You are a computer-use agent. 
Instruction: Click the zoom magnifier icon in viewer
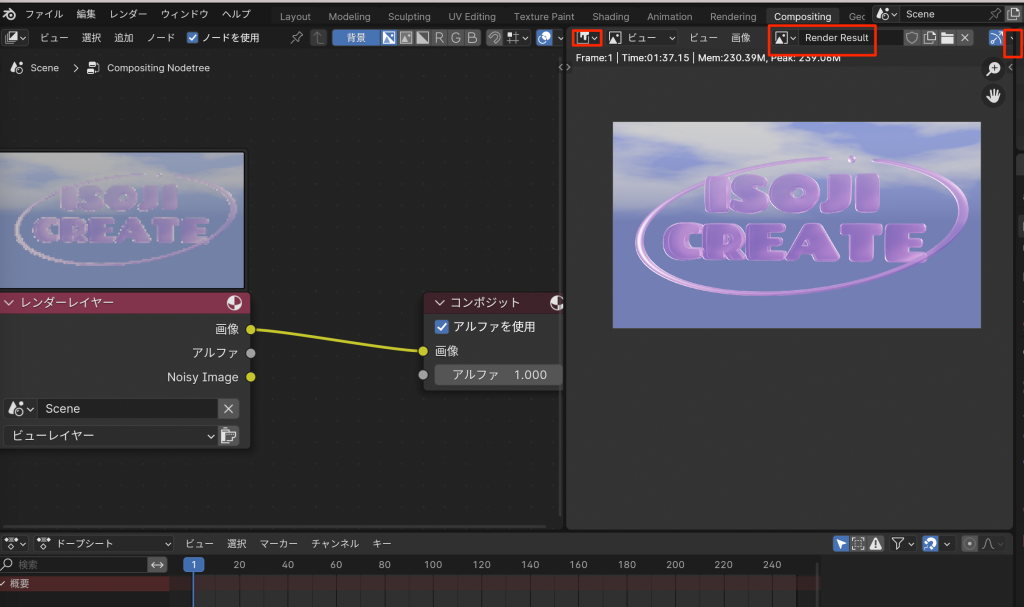(x=994, y=69)
